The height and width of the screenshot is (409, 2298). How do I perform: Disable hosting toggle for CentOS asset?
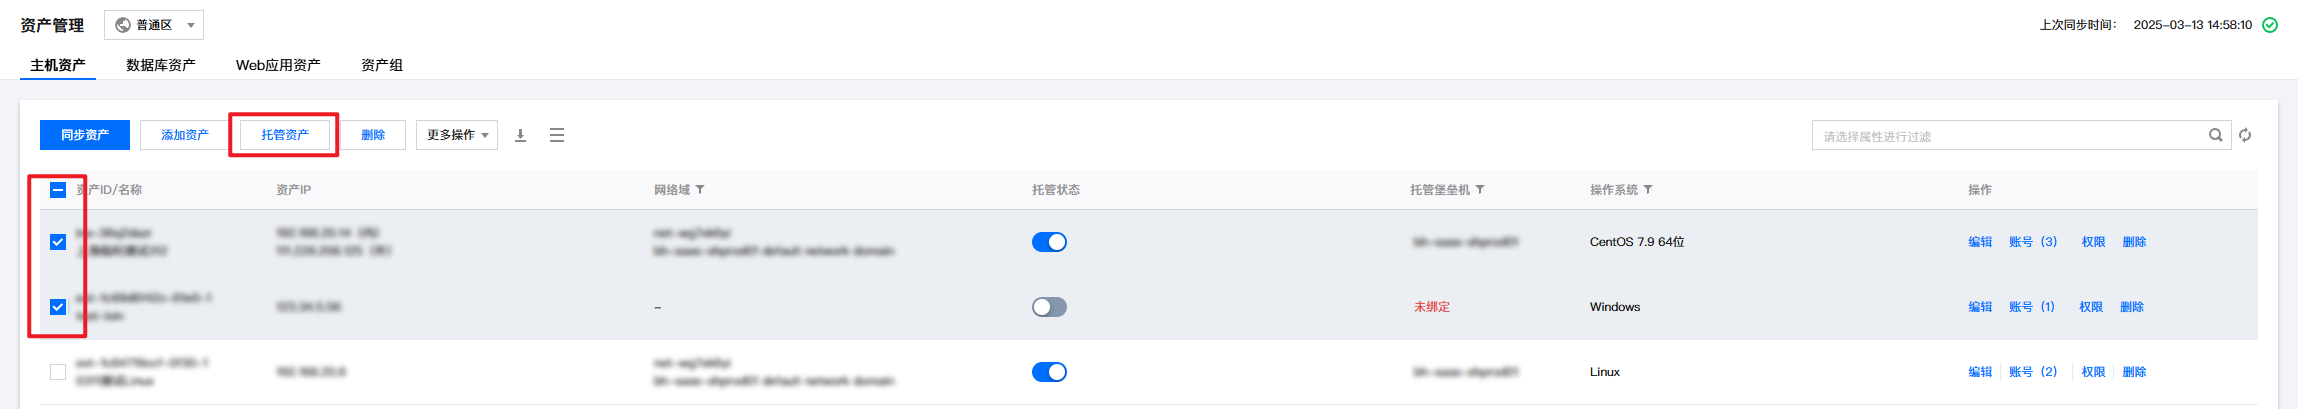pos(1049,242)
